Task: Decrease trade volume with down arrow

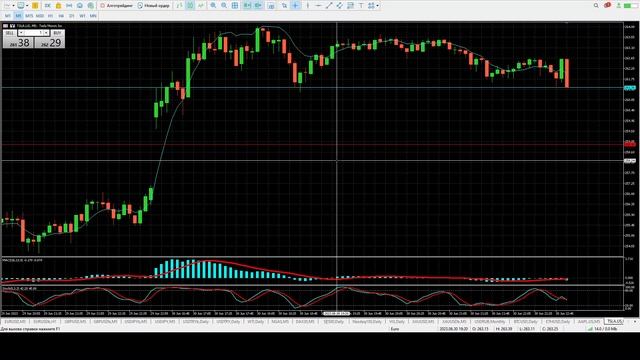Action: tap(21, 33)
